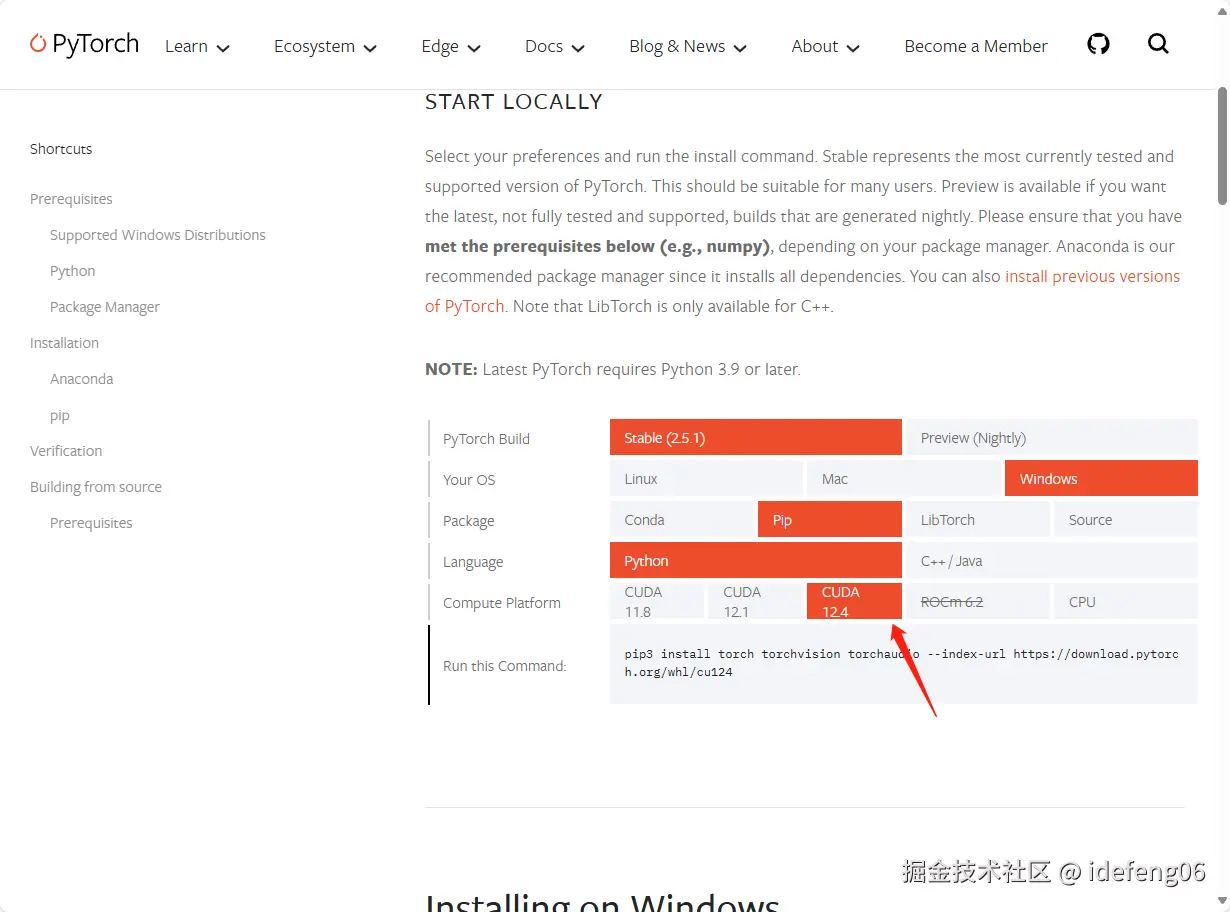
Task: Jump to pip sidebar section
Action: (60, 415)
